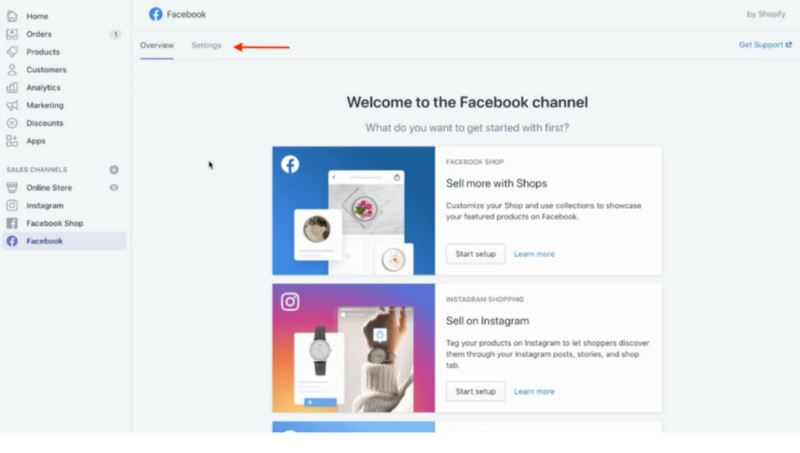The height and width of the screenshot is (453, 800).
Task: Click the by Shopify text
Action: point(766,14)
